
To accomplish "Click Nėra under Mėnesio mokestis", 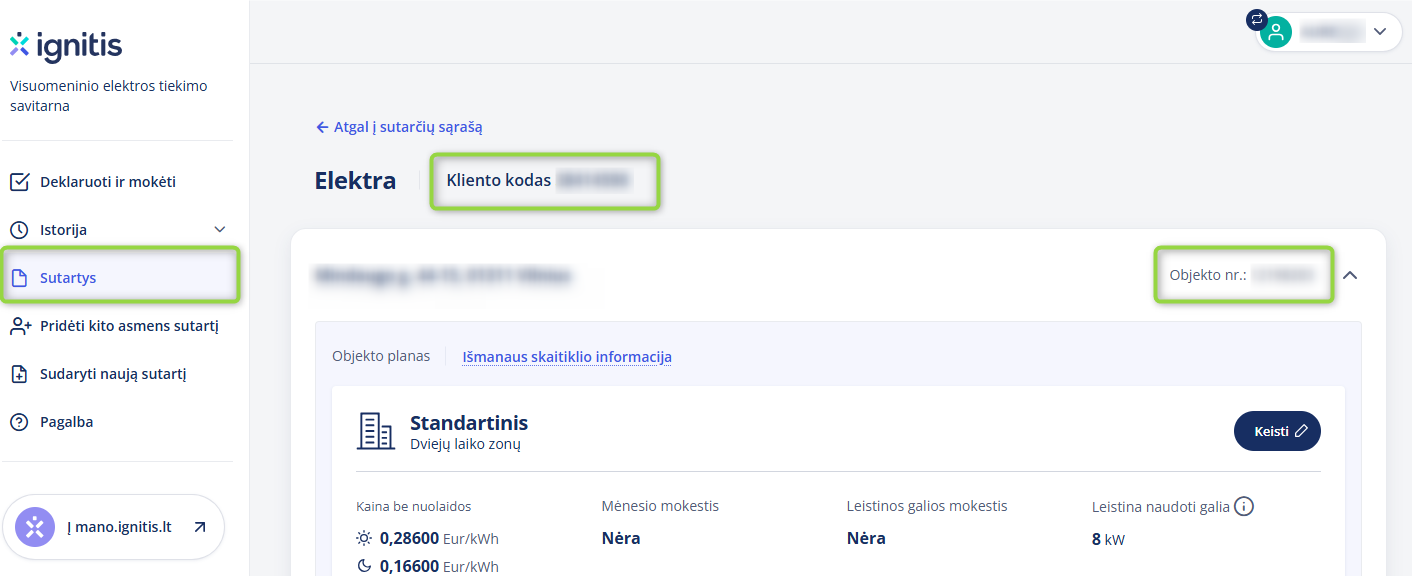I will pos(621,538).
